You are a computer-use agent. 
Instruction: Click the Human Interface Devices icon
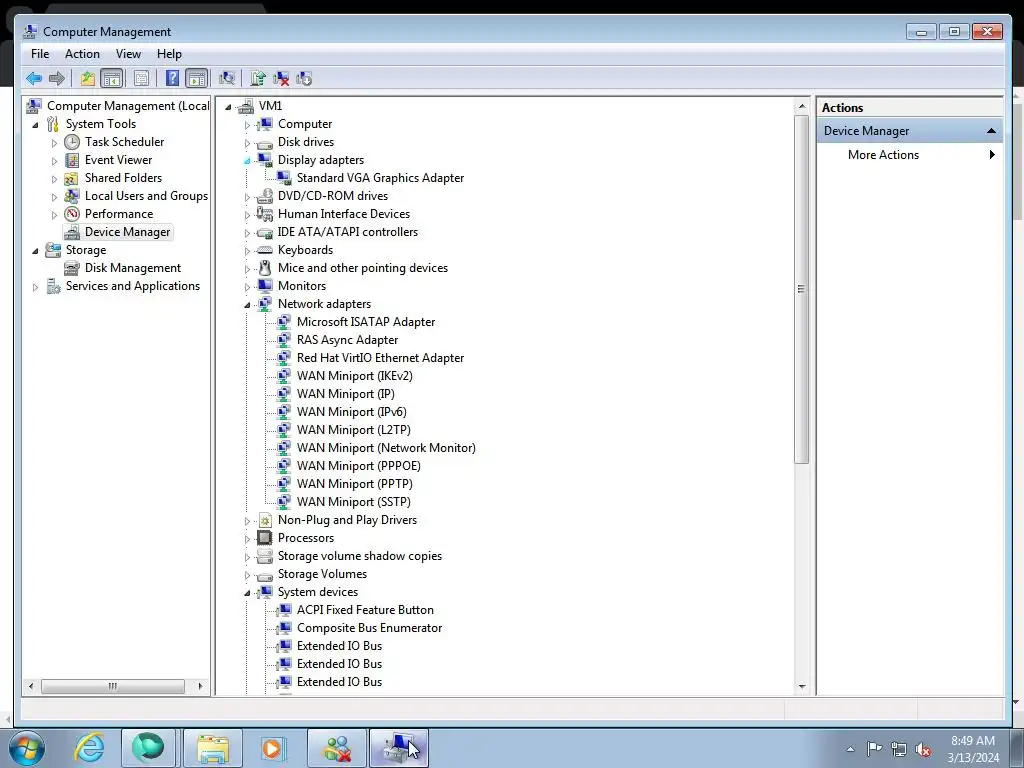tap(264, 214)
